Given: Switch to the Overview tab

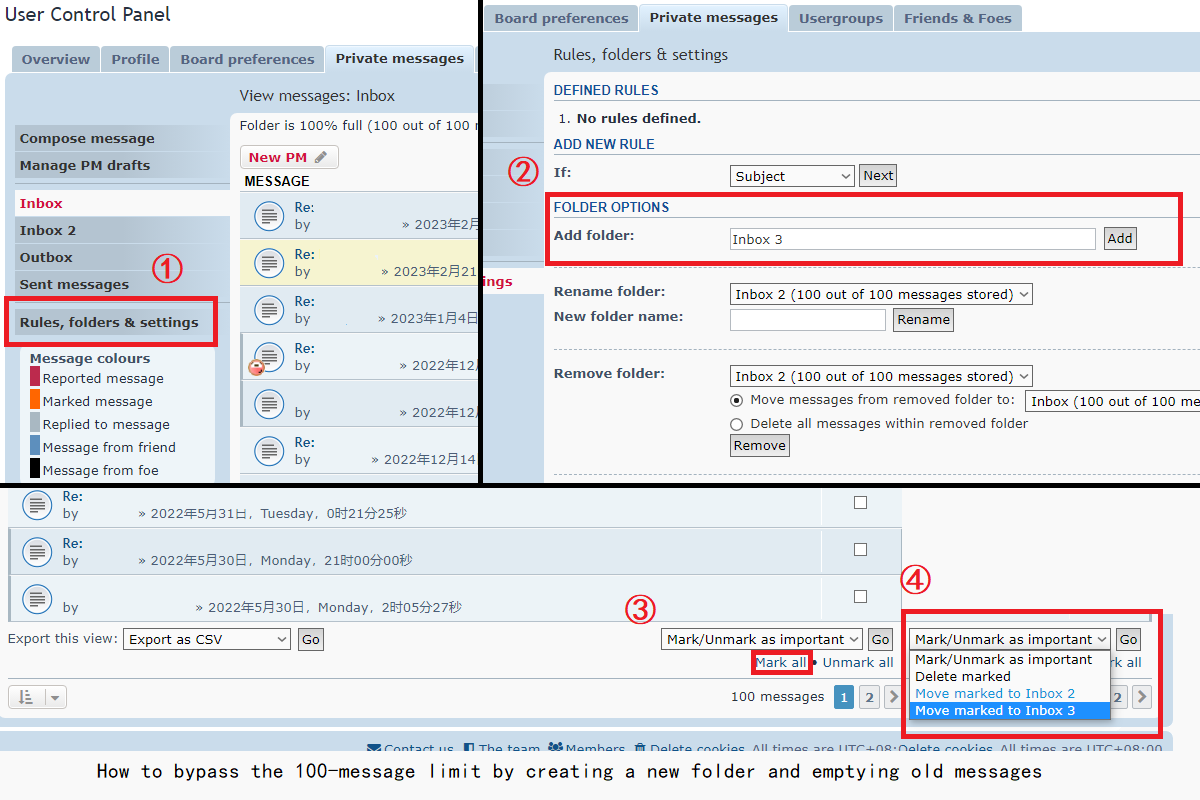Looking at the screenshot, I should click(x=56, y=59).
